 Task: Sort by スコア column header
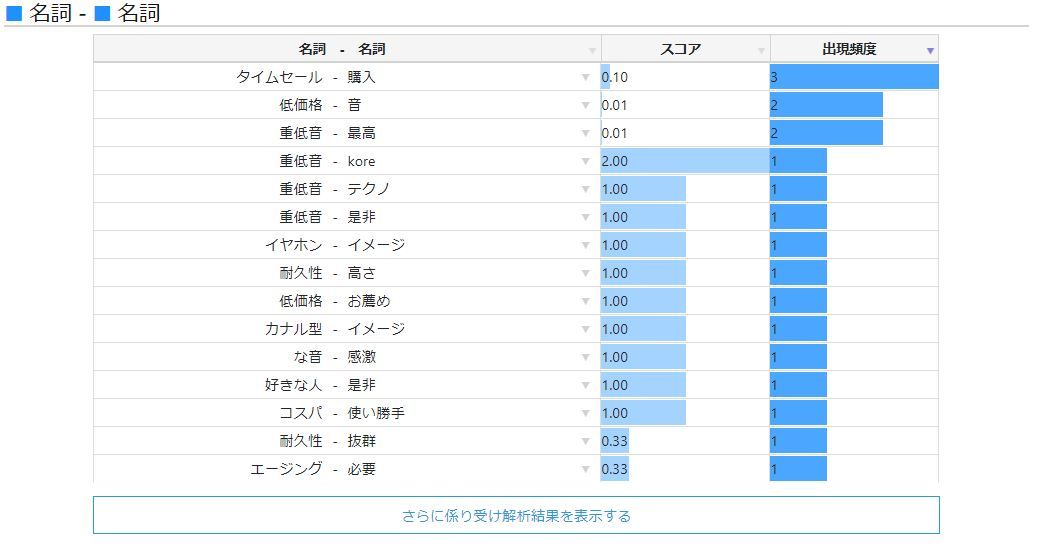coord(680,49)
